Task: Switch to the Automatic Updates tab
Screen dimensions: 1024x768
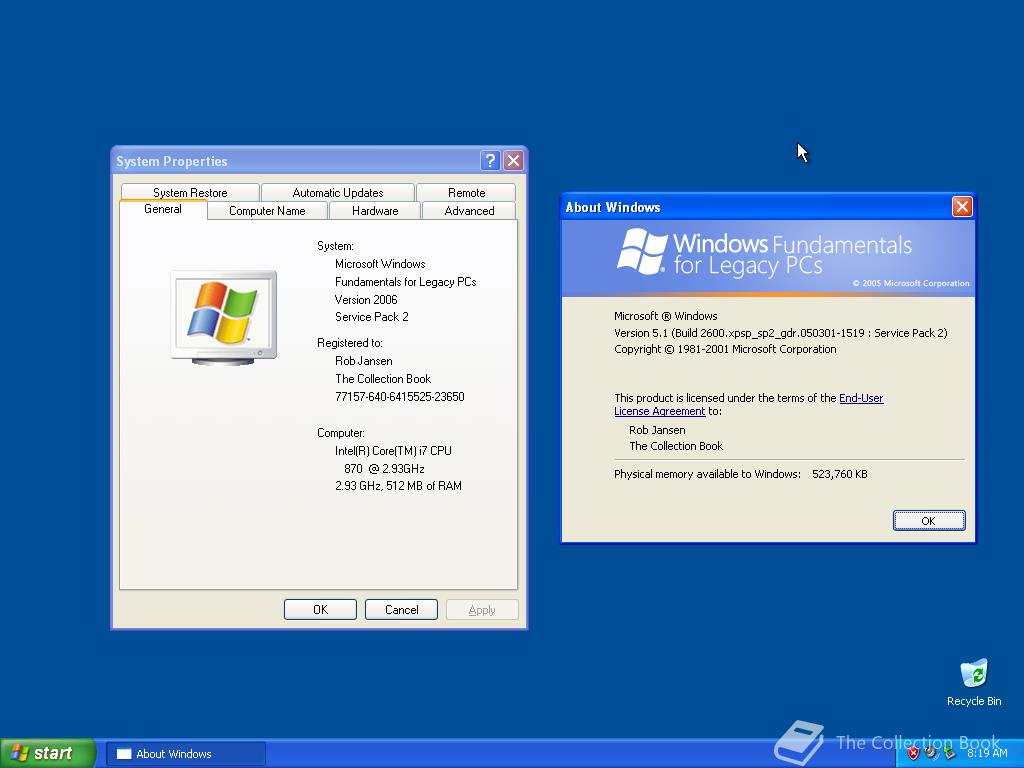Action: click(338, 193)
